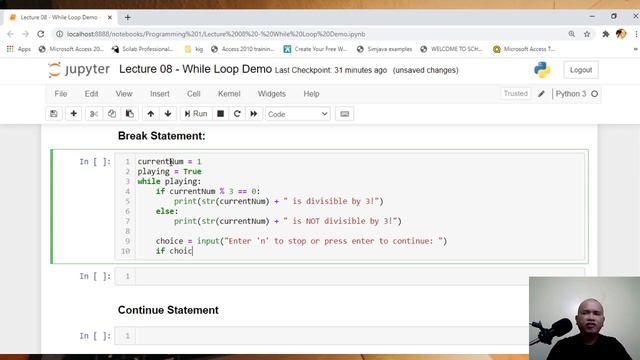This screenshot has height=360, width=640.
Task: Select the Lecture 08 - While Loop Demo tab
Action: tap(59, 18)
